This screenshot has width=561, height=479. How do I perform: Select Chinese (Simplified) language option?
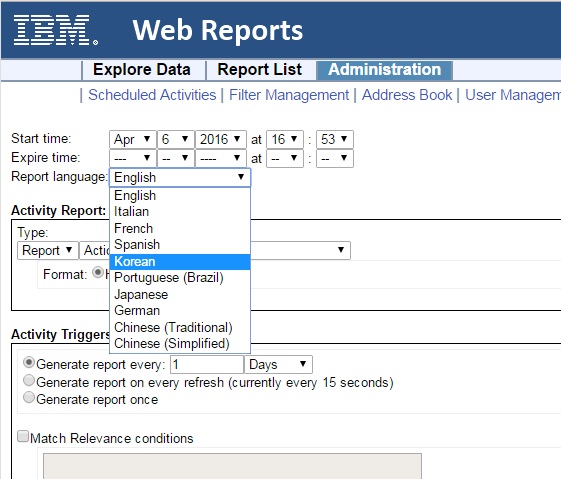[180, 343]
